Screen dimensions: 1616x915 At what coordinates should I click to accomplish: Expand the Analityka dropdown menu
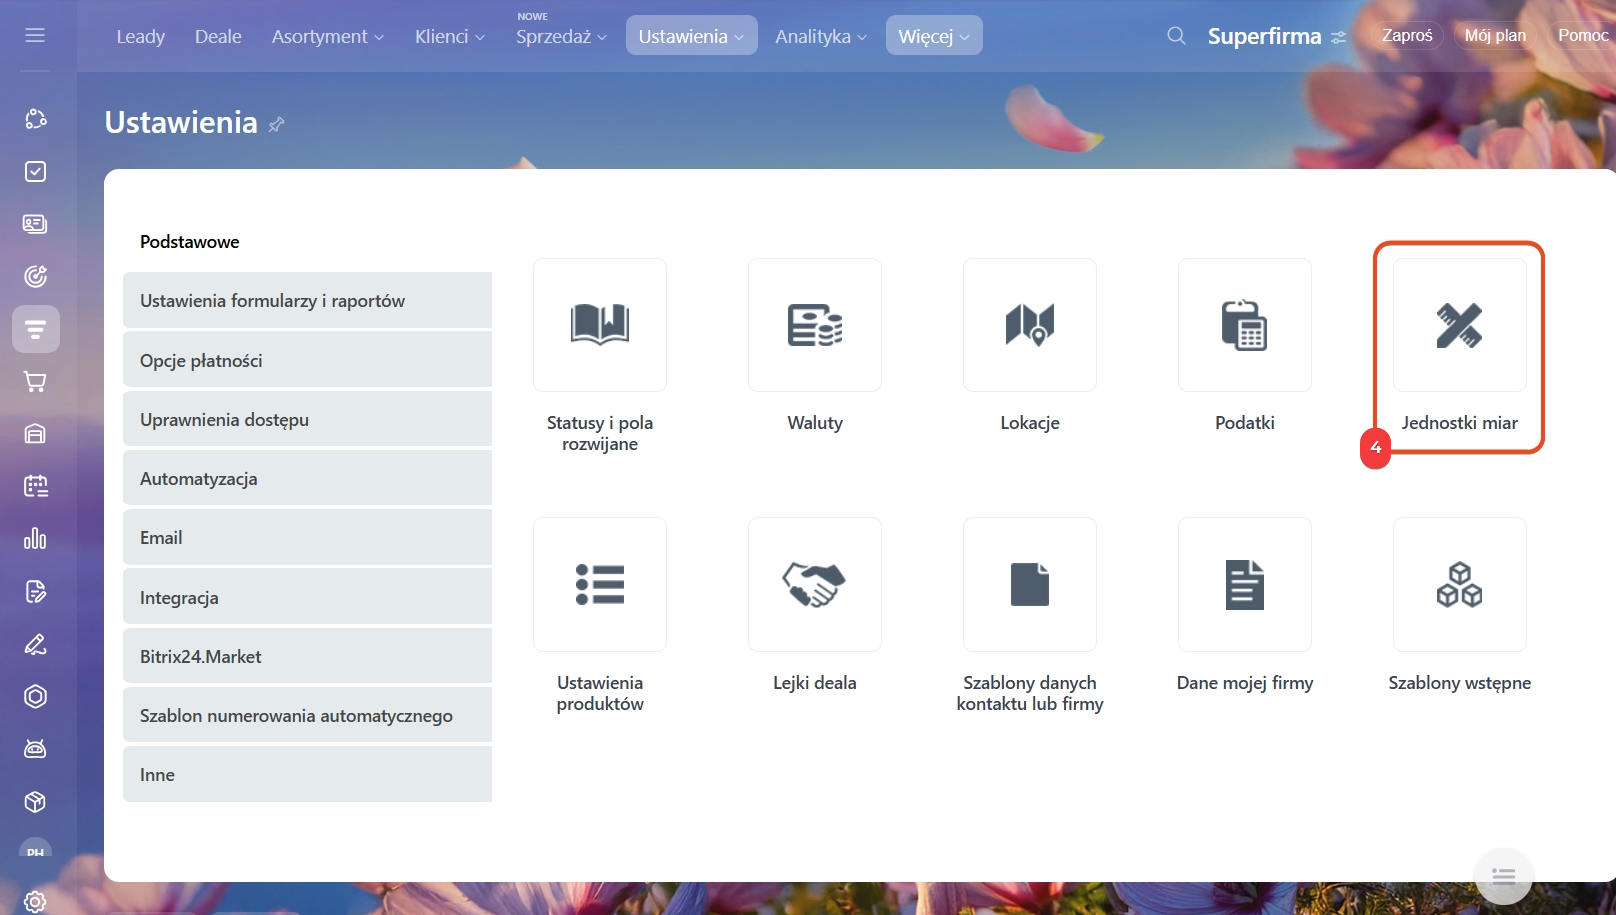pyautogui.click(x=821, y=36)
